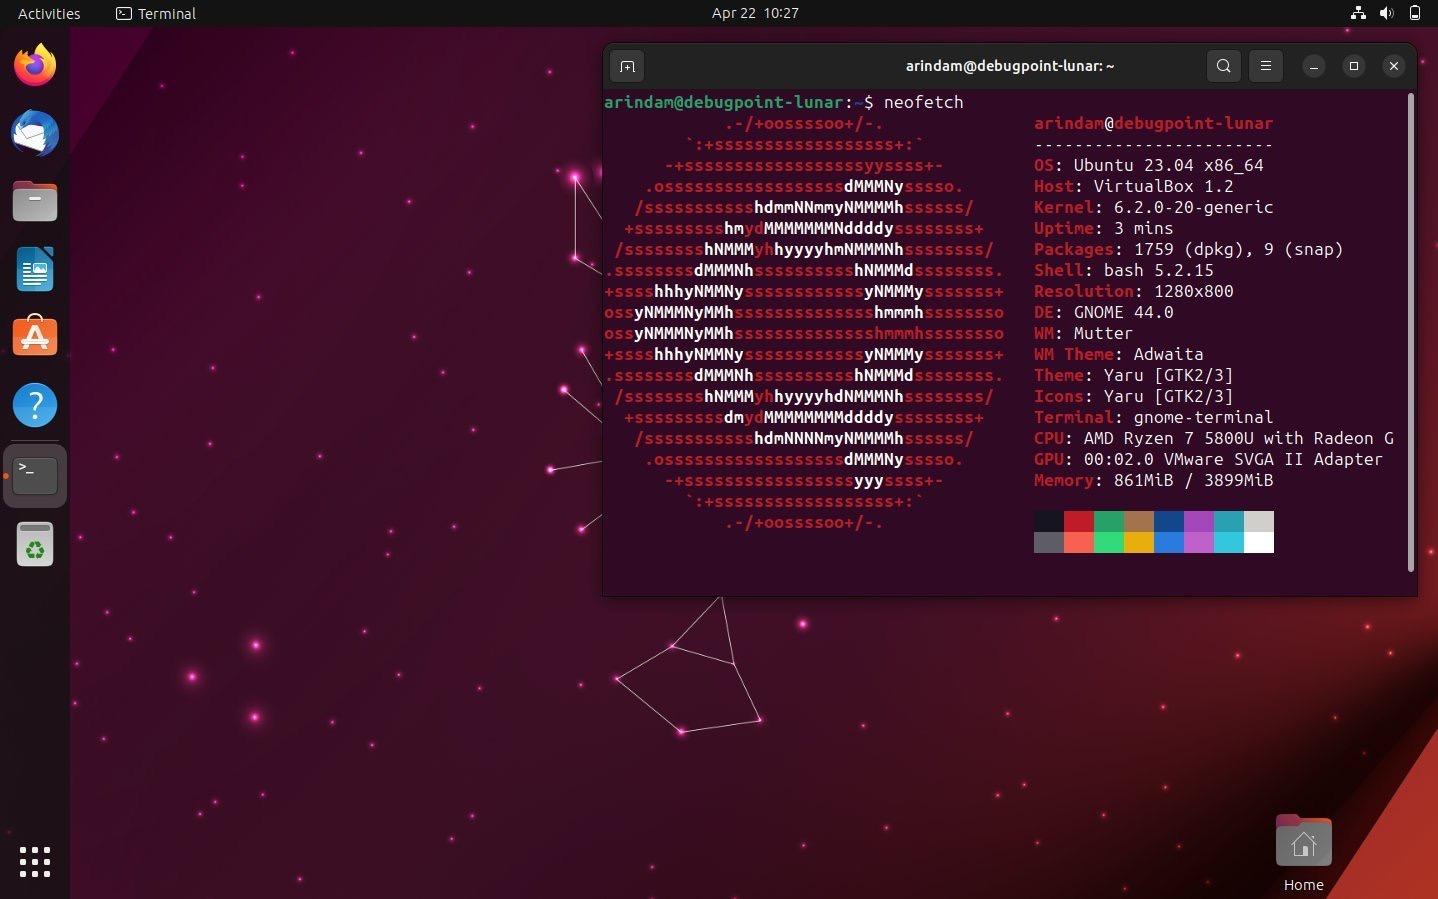Show all applications grid
1438x899 pixels.
click(x=35, y=861)
